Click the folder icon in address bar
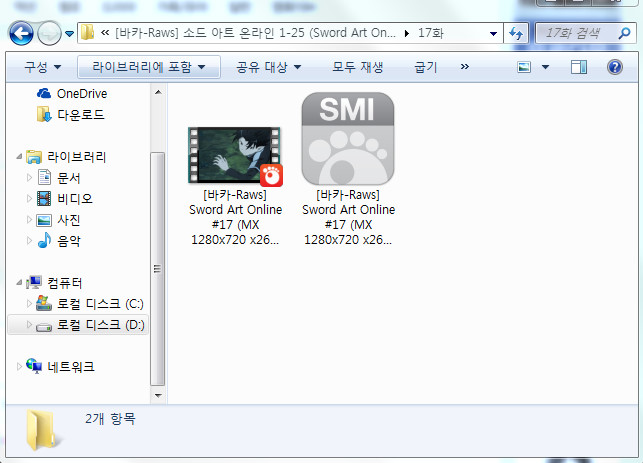This screenshot has width=643, height=463. tap(87, 33)
